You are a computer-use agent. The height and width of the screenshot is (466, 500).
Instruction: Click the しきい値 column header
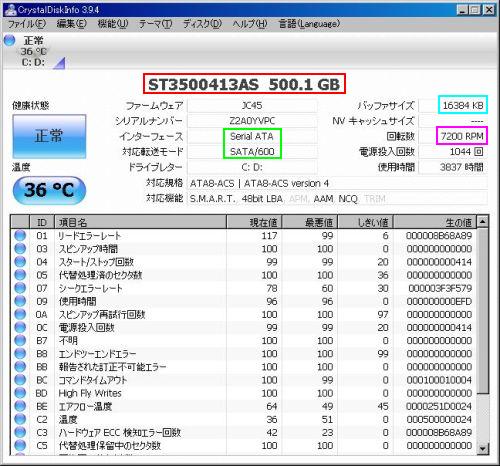[366, 222]
